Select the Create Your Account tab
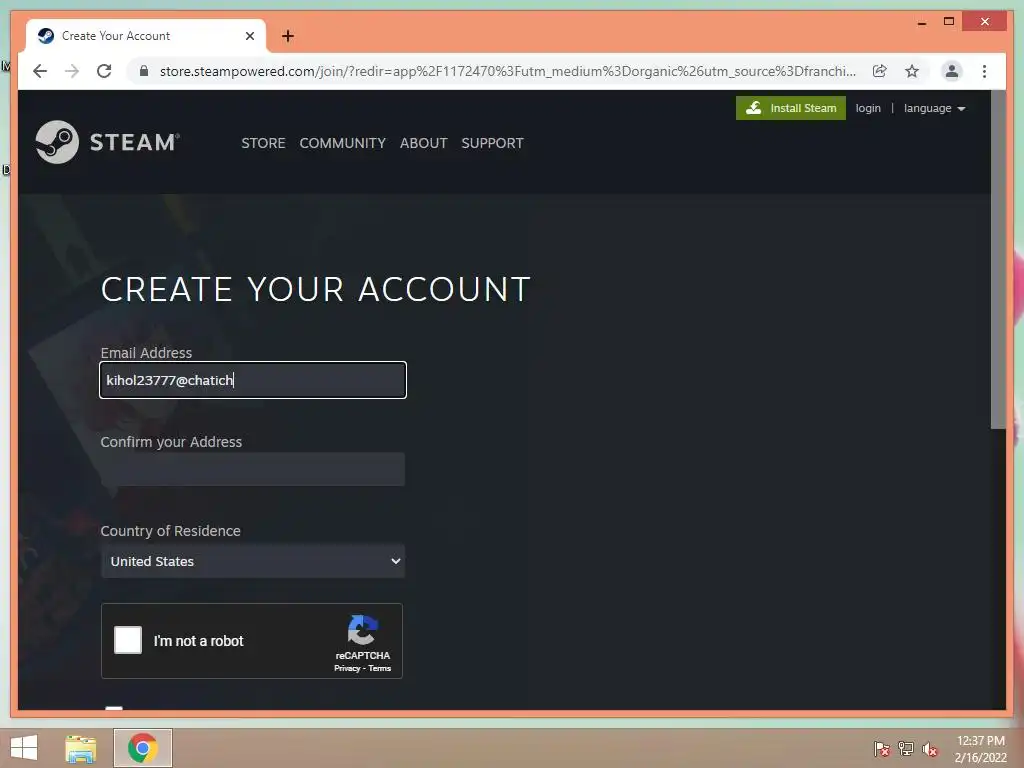Viewport: 1024px width, 768px height. [x=146, y=36]
